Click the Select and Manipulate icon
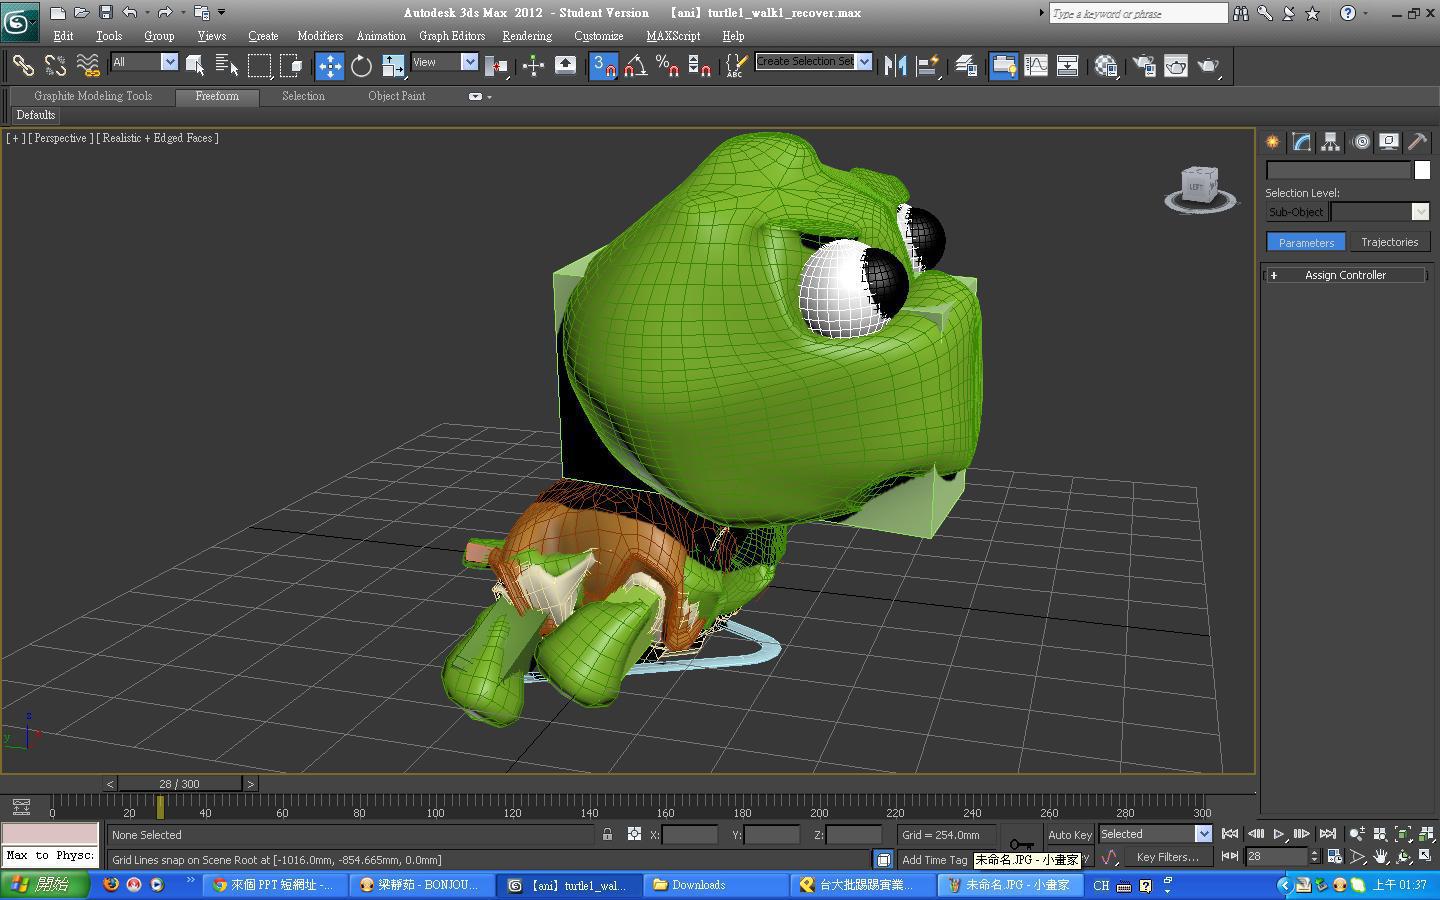The image size is (1440, 900). [x=533, y=66]
